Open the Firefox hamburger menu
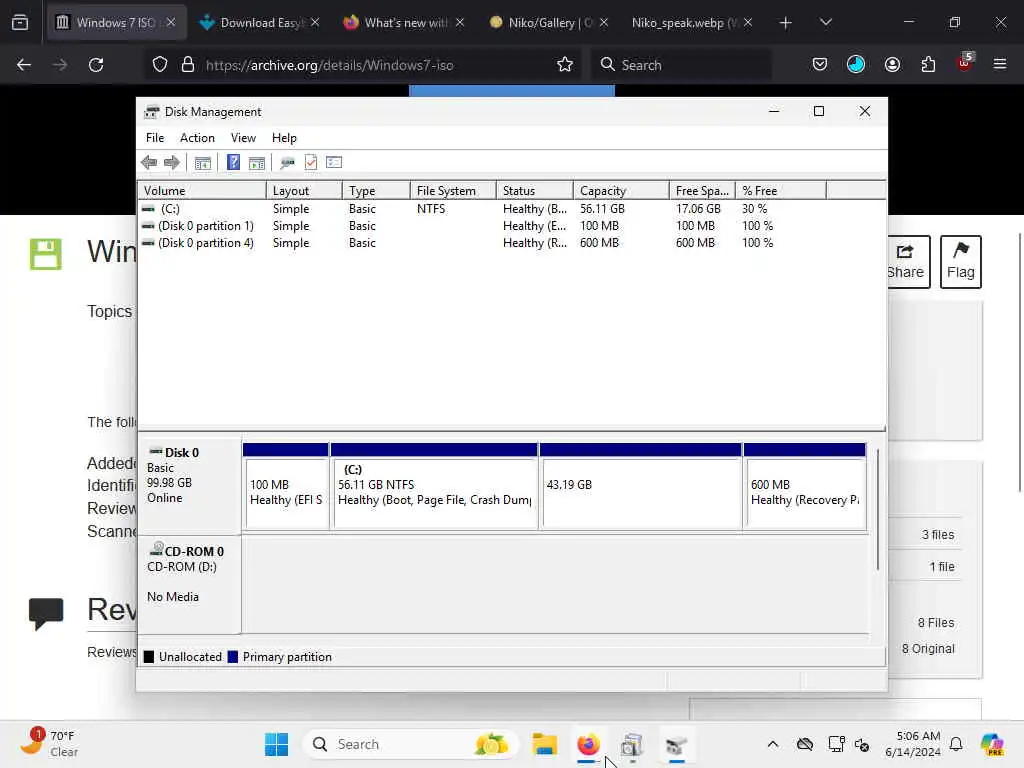The image size is (1024, 768). (1000, 65)
